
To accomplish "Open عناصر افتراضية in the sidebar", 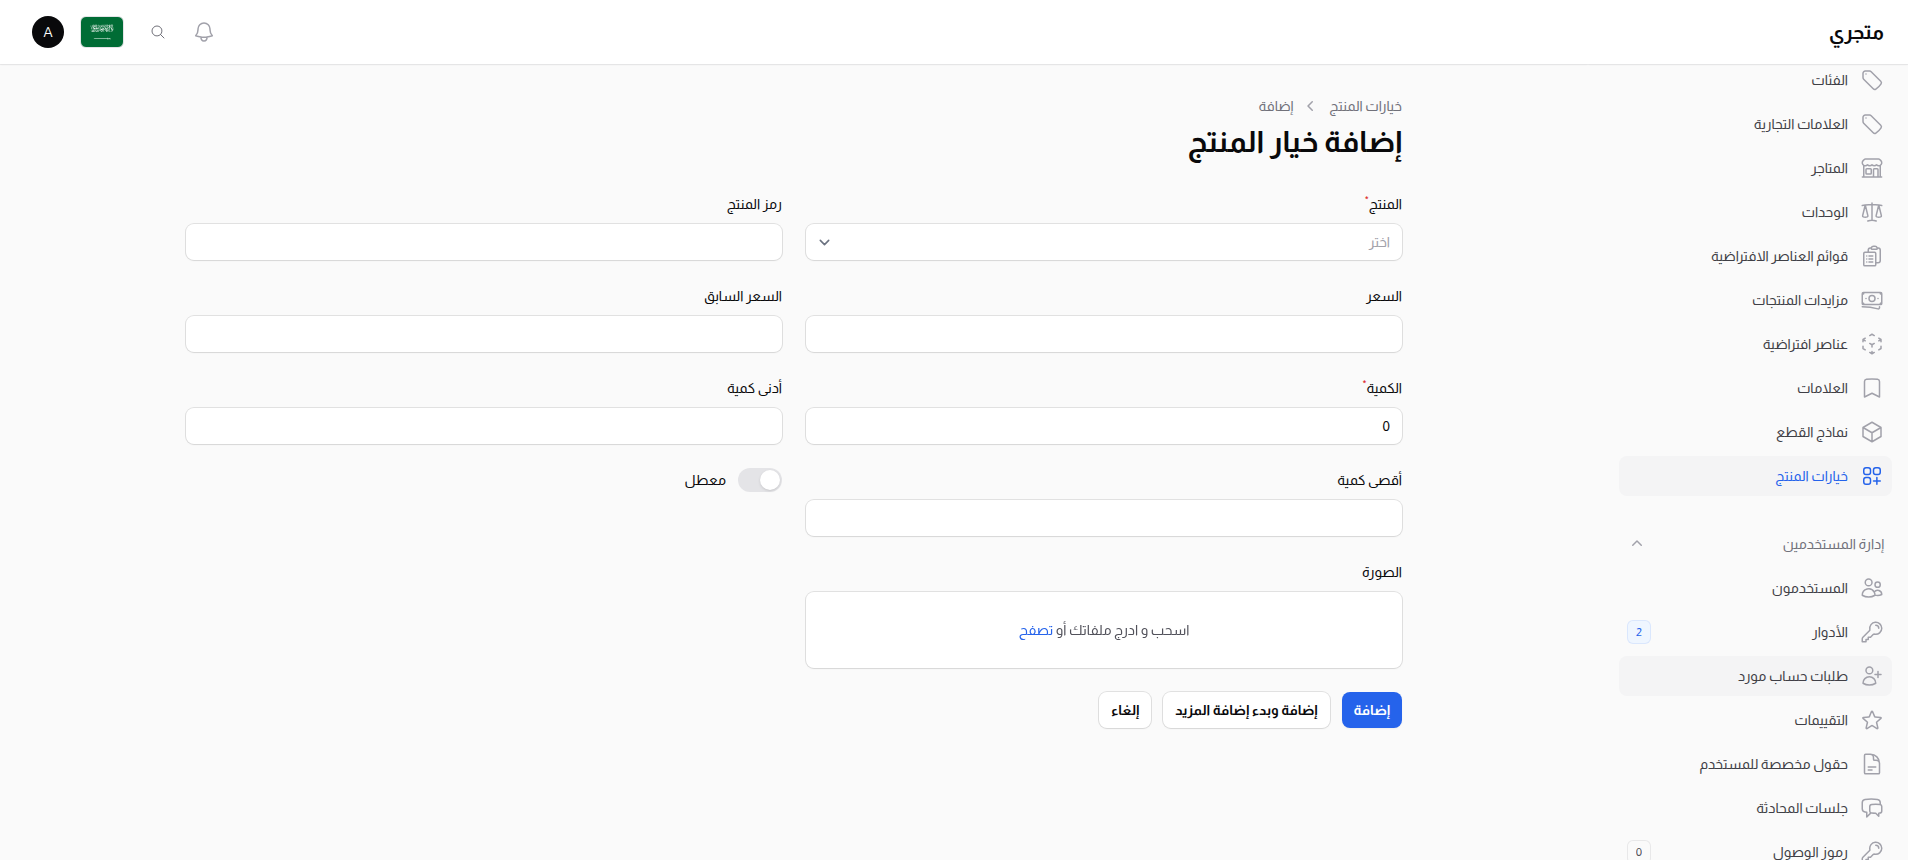I will [1755, 344].
